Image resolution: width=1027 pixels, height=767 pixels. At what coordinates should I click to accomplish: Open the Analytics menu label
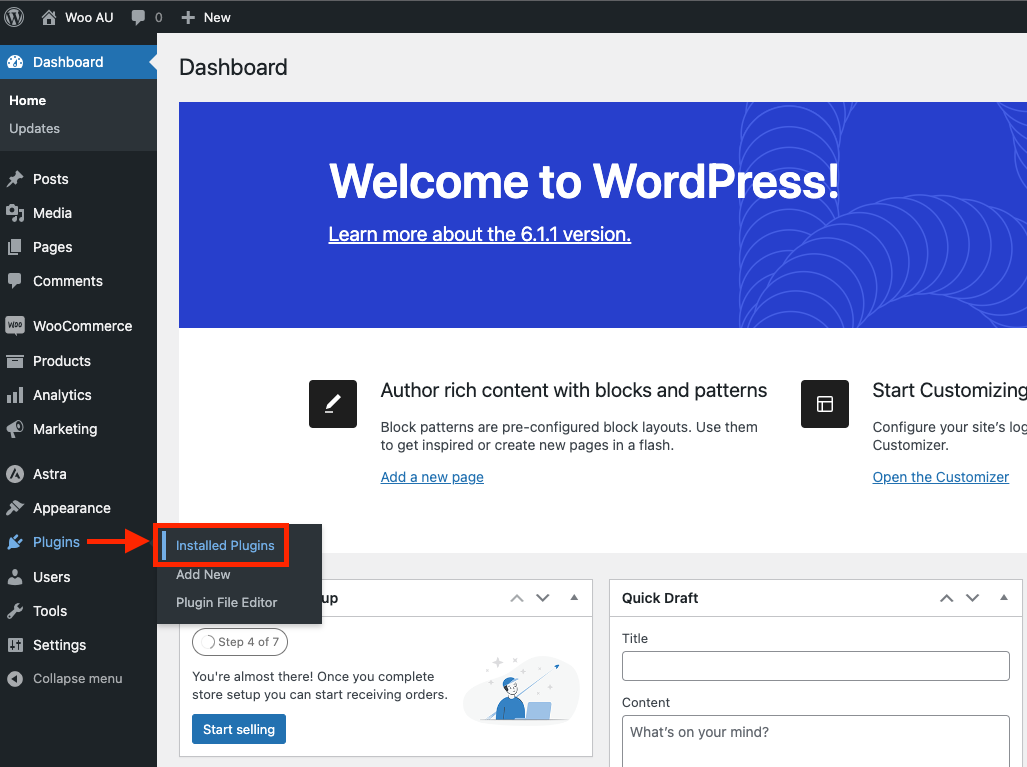point(62,395)
